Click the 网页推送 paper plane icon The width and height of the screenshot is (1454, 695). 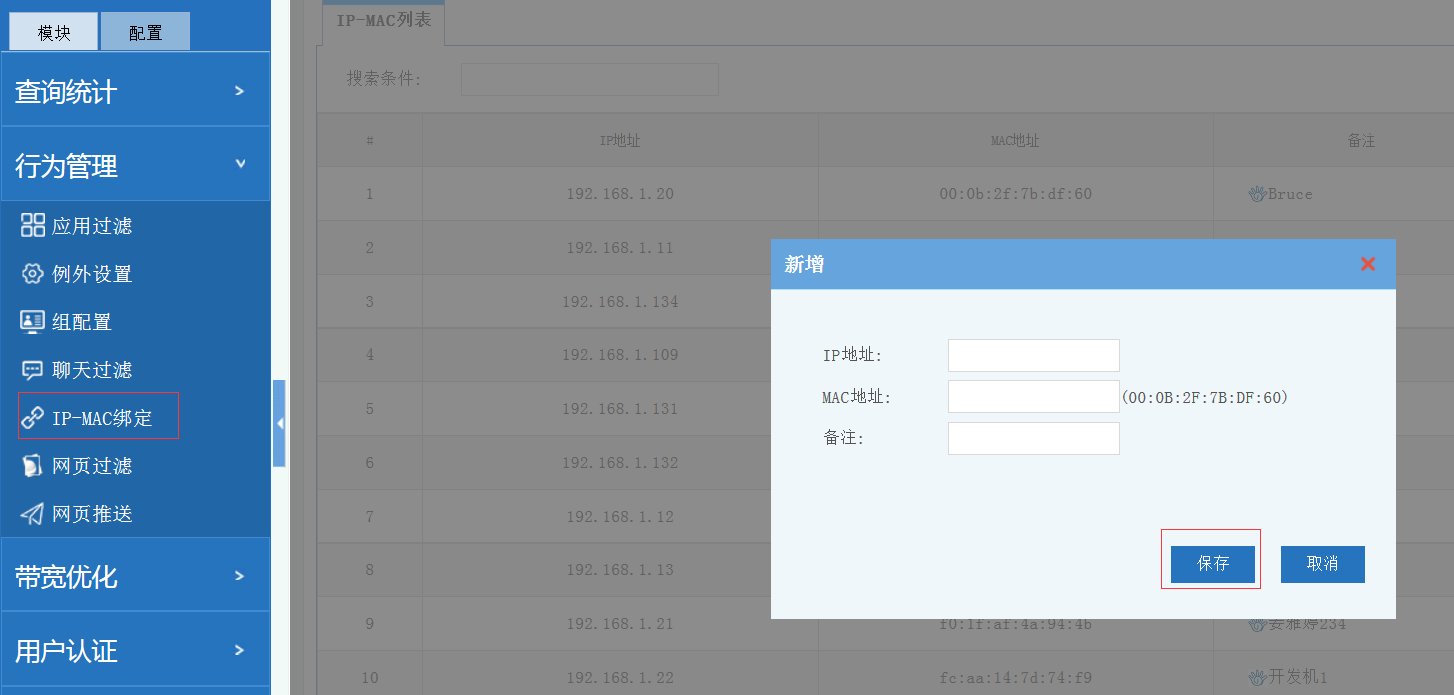(x=33, y=514)
